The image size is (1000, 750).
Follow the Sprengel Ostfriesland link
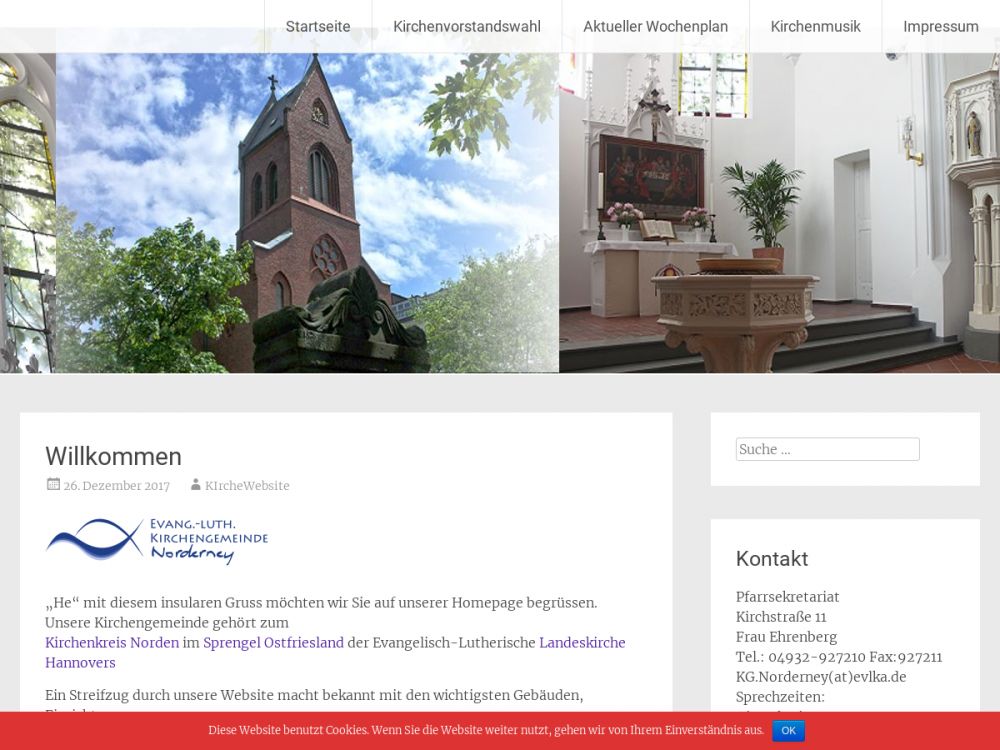273,643
